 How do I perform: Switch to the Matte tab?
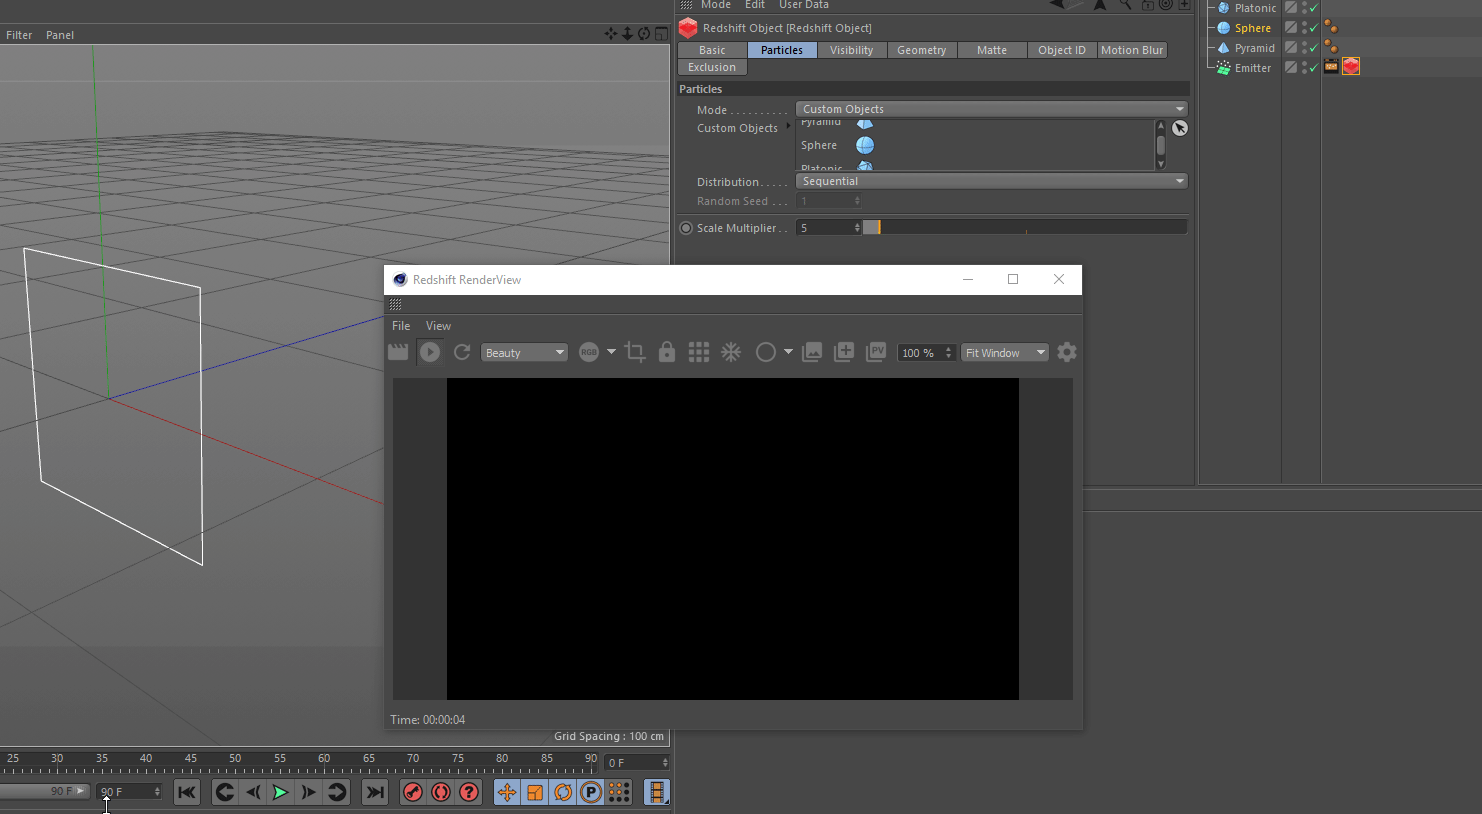click(992, 50)
